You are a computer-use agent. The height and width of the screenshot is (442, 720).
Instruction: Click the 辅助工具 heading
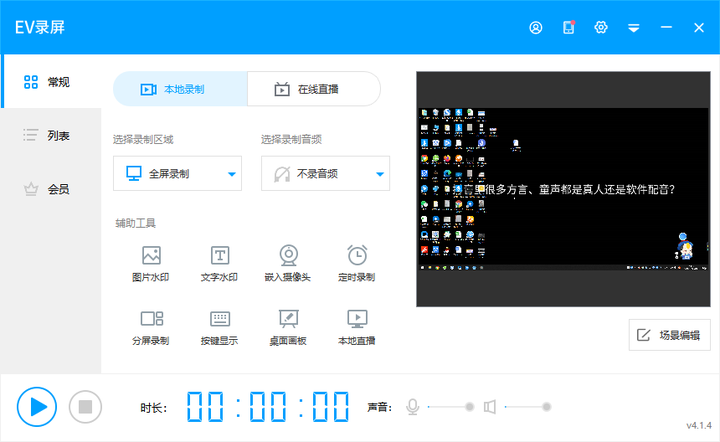point(135,224)
